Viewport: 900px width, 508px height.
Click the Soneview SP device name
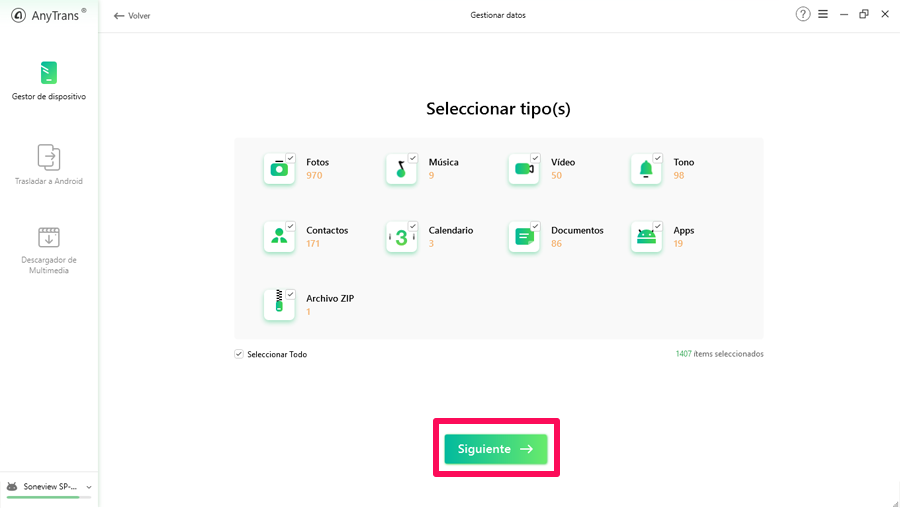point(50,486)
